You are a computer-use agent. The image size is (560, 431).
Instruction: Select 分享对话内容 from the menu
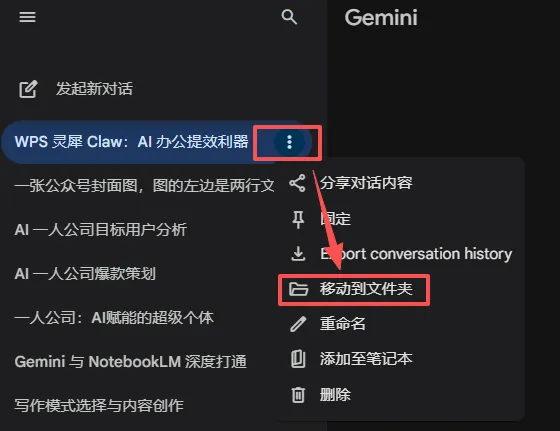click(366, 183)
